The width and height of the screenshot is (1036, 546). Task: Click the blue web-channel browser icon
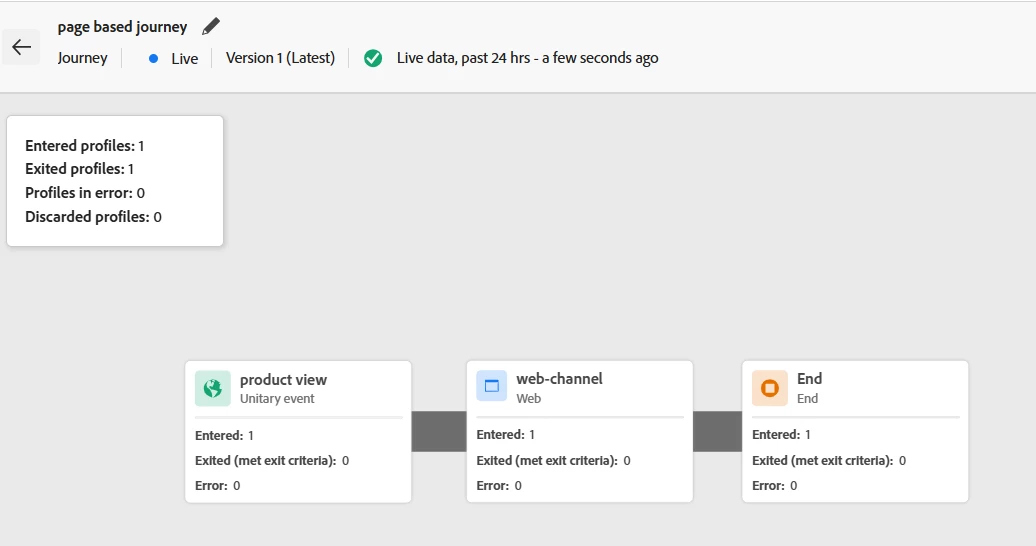tap(491, 387)
